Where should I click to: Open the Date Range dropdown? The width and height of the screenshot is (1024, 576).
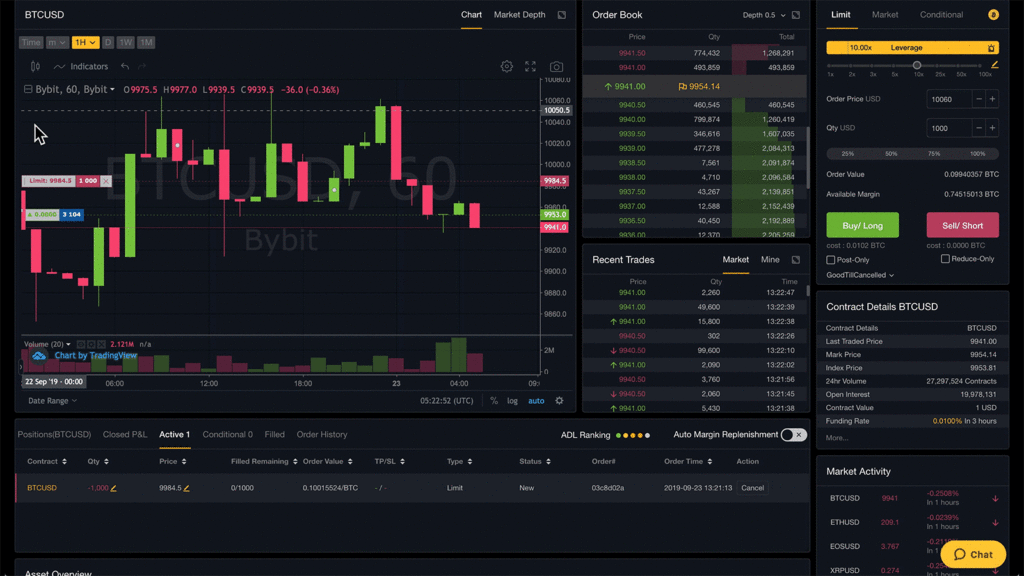(52, 401)
